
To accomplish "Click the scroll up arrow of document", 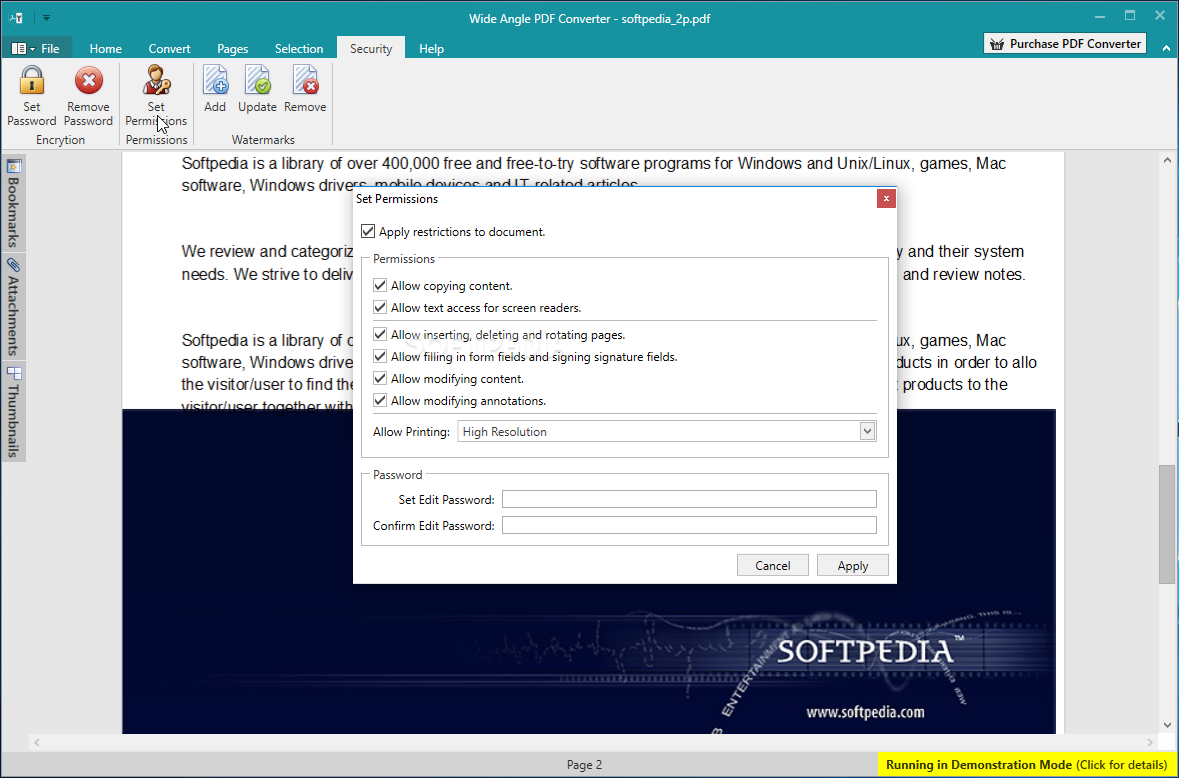I will 1166,160.
